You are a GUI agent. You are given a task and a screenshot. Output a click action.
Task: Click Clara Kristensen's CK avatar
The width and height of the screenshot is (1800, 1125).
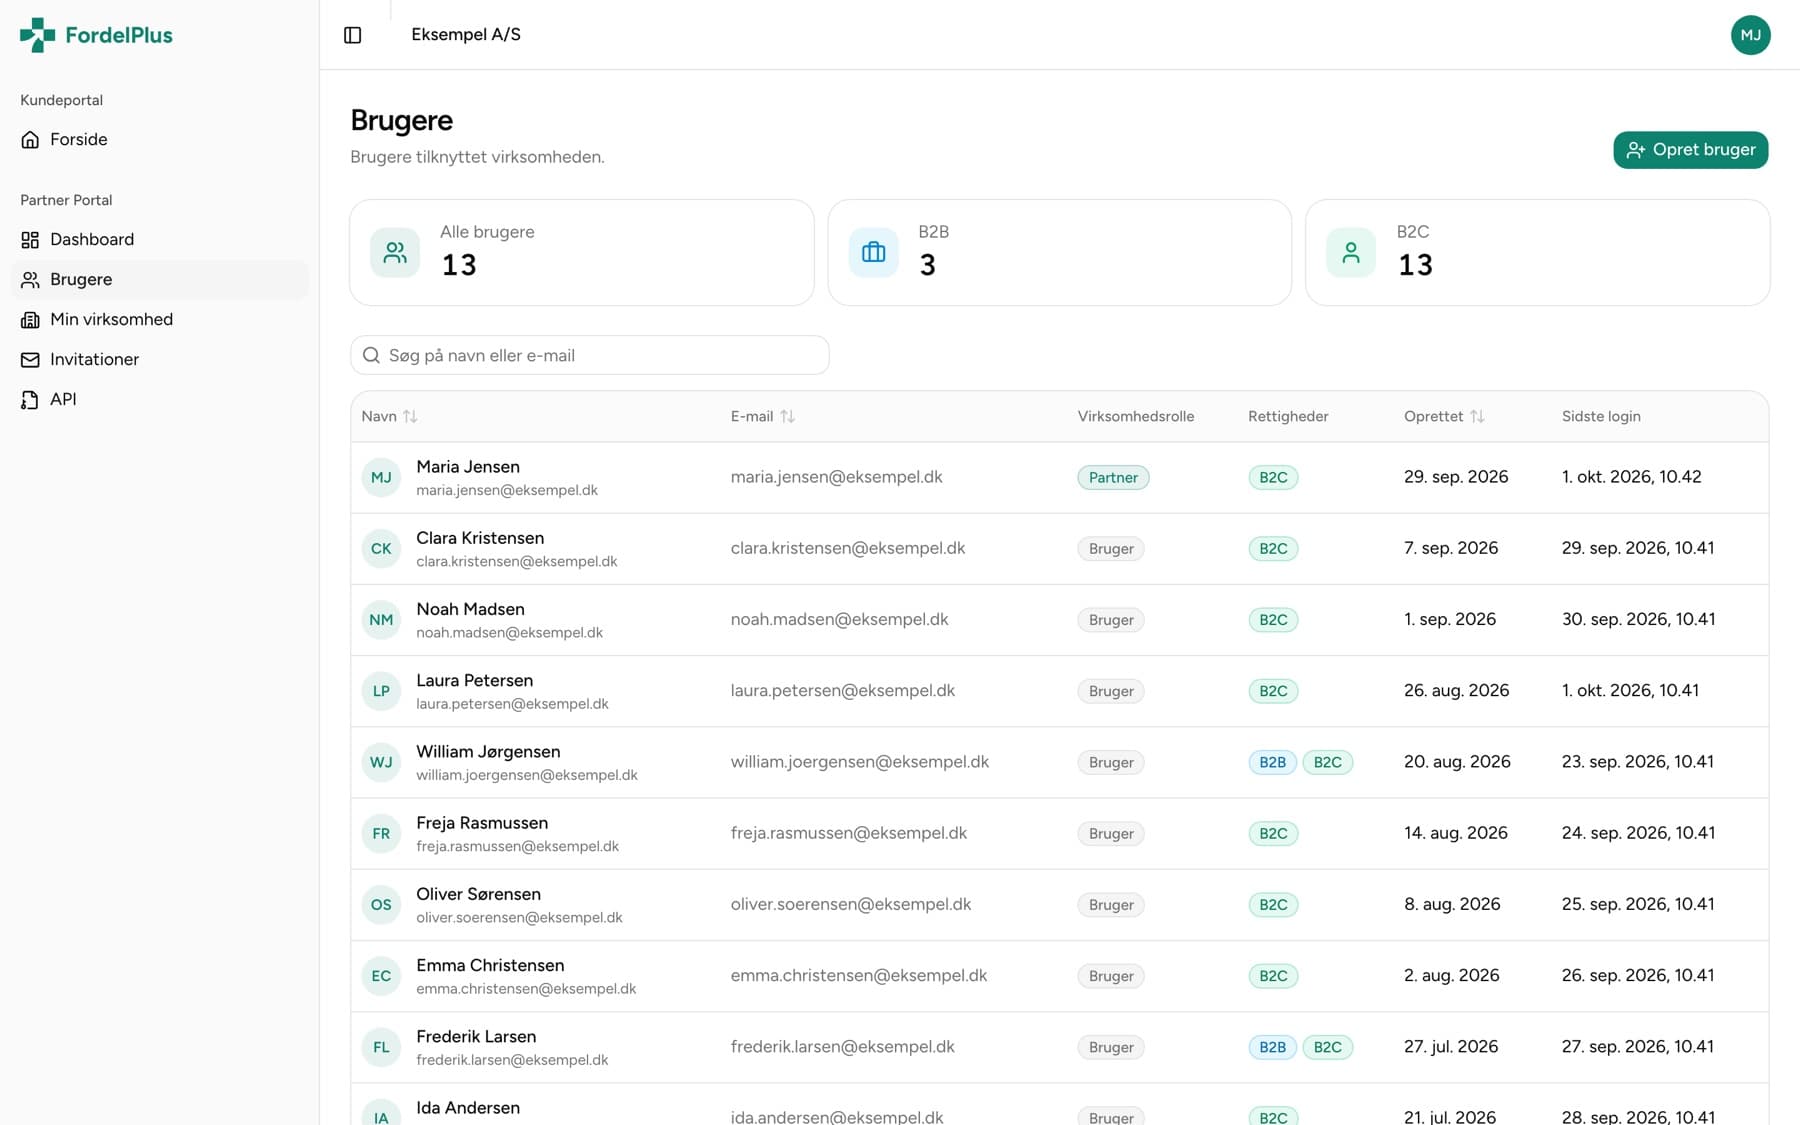click(381, 549)
